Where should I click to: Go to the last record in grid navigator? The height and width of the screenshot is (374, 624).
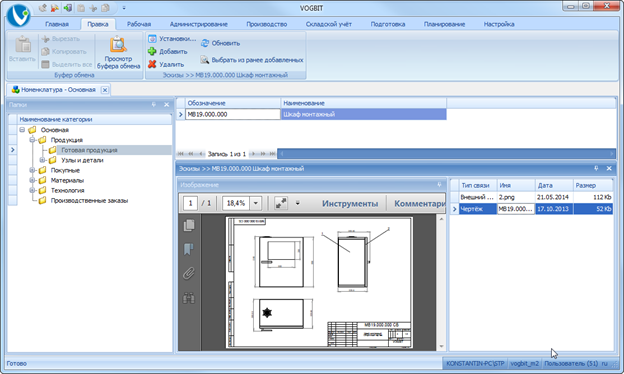tap(273, 154)
